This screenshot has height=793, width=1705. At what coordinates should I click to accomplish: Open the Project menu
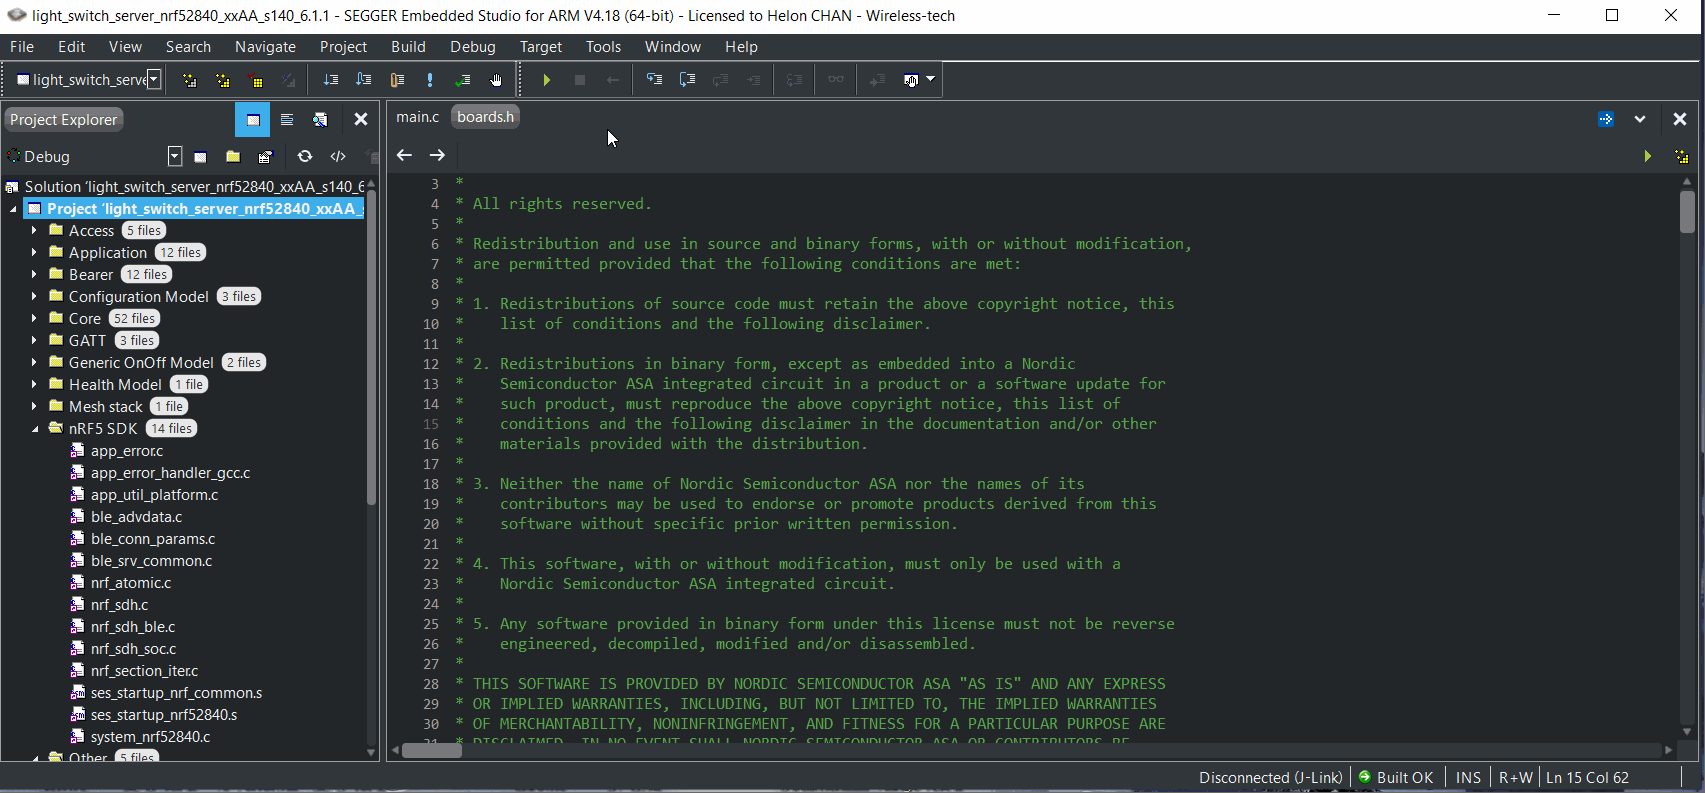[x=343, y=47]
